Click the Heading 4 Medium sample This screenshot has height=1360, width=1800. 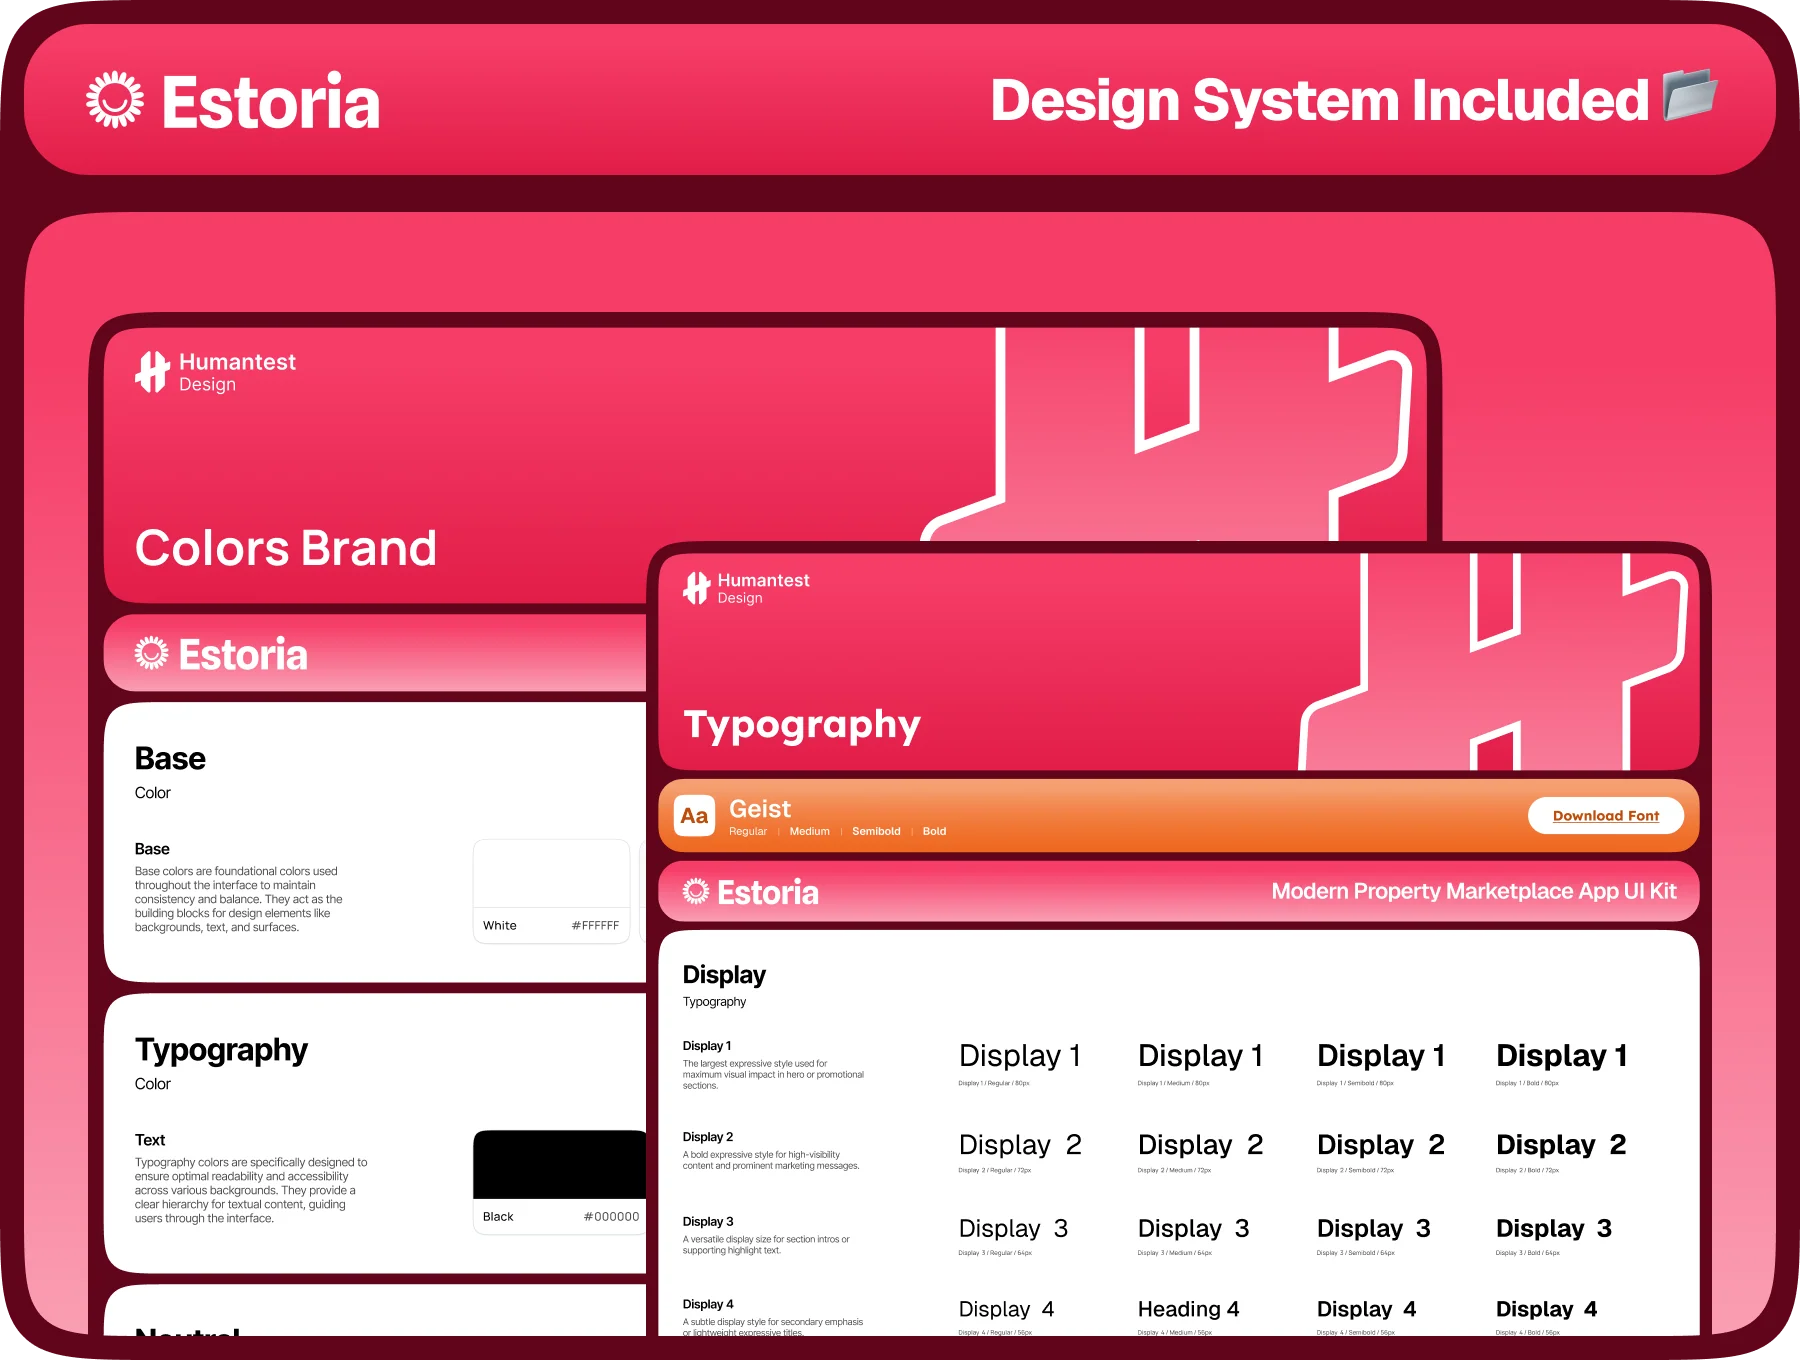tap(1188, 1310)
